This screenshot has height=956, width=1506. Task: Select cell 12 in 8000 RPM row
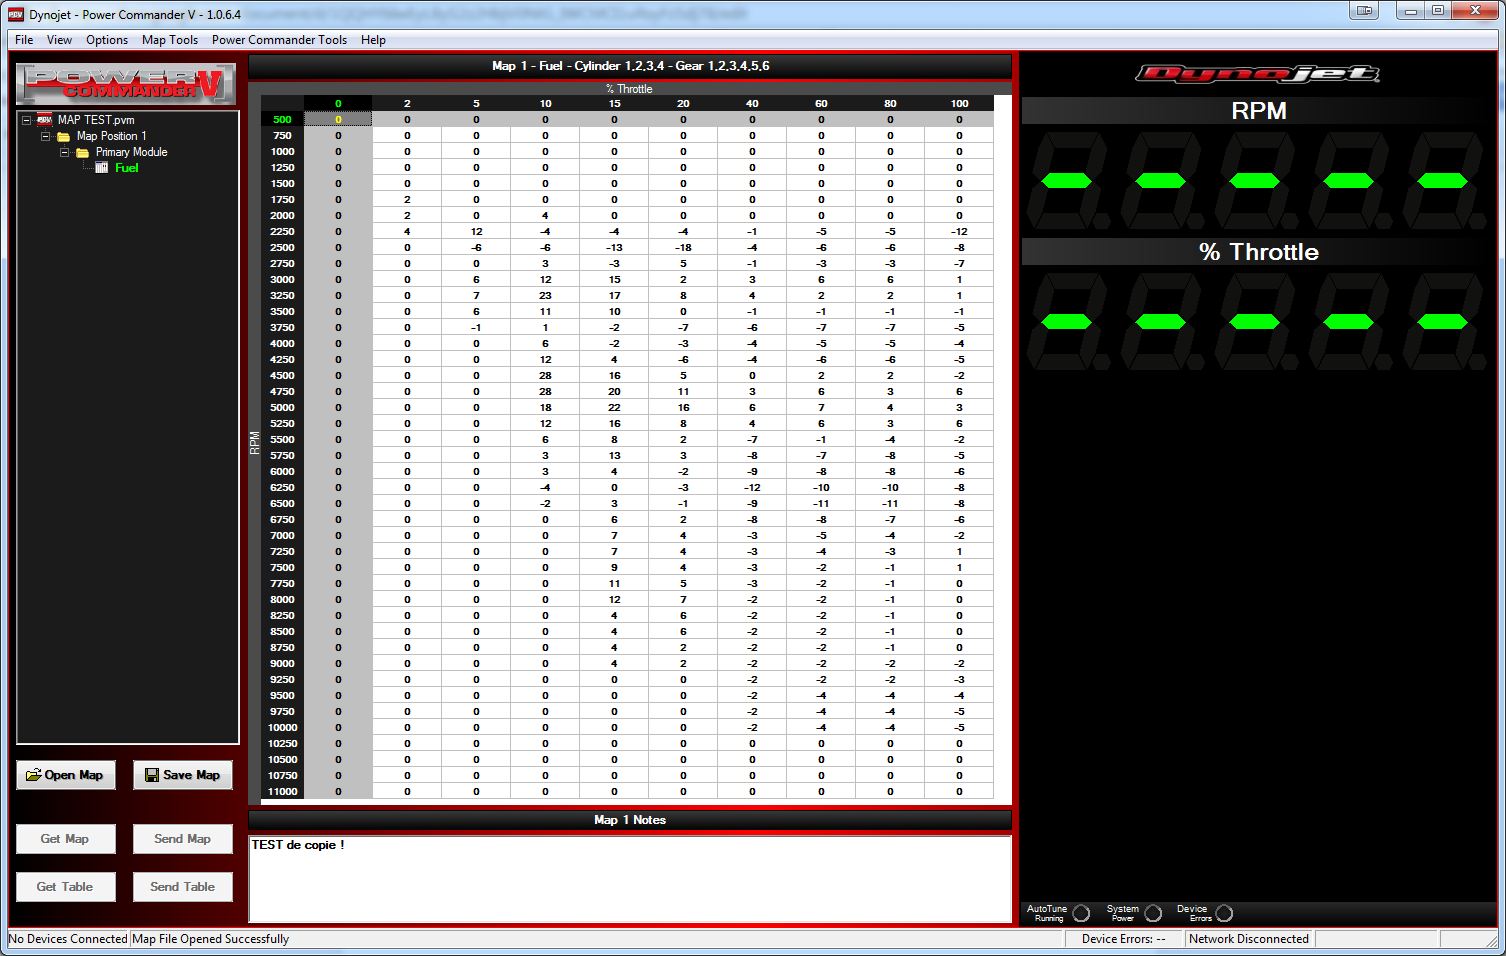(x=614, y=600)
